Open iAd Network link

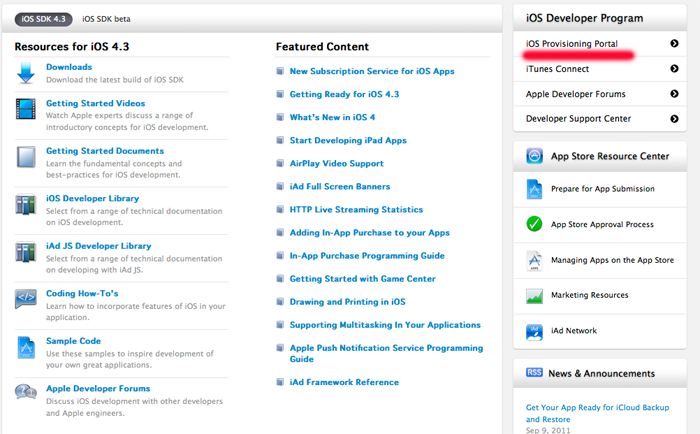click(574, 331)
